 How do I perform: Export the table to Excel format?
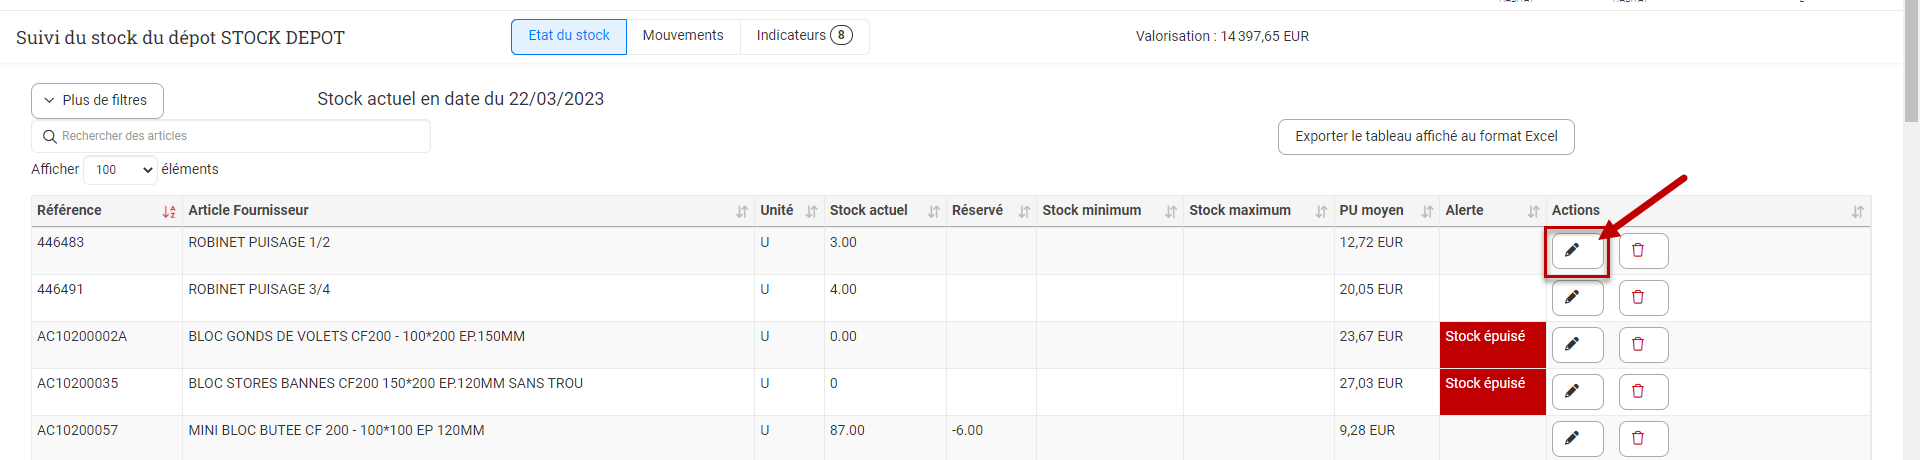point(1425,137)
